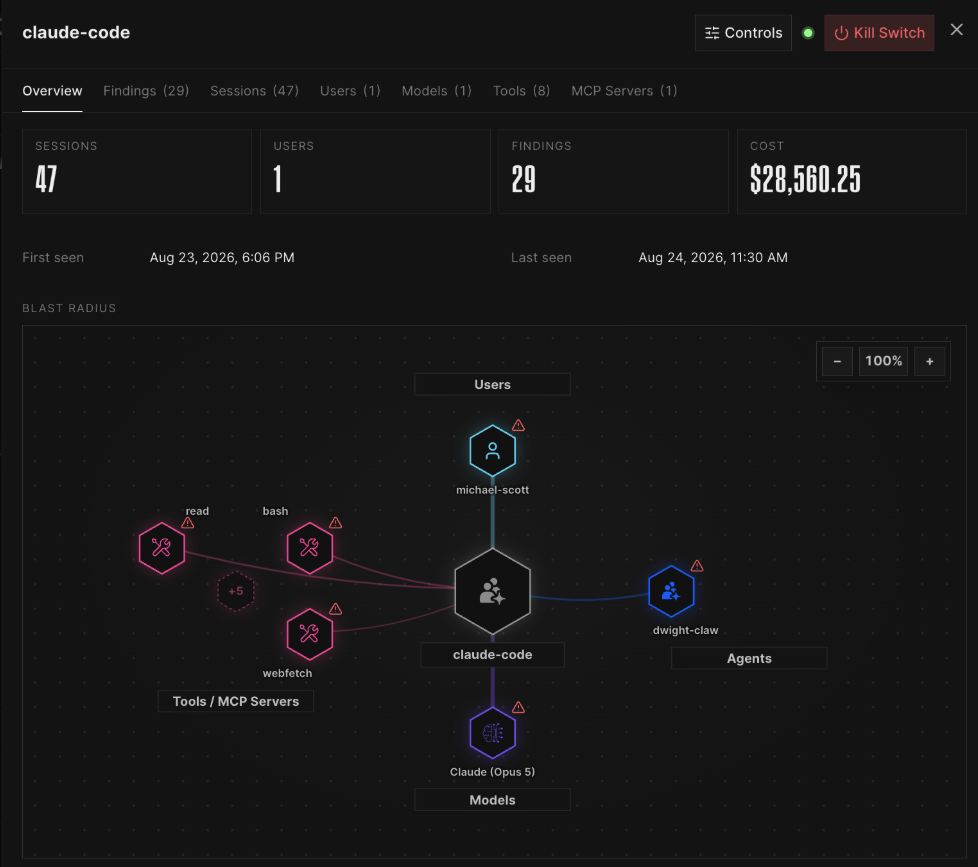The image size is (978, 867).
Task: Click the Sessions 47 stat card
Action: pyautogui.click(x=137, y=172)
